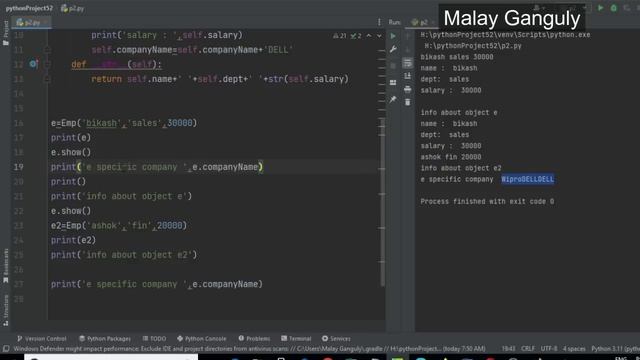Click the fold end marker at line 13
Image resolution: width=640 pixels, height=360 pixels.
47,79
